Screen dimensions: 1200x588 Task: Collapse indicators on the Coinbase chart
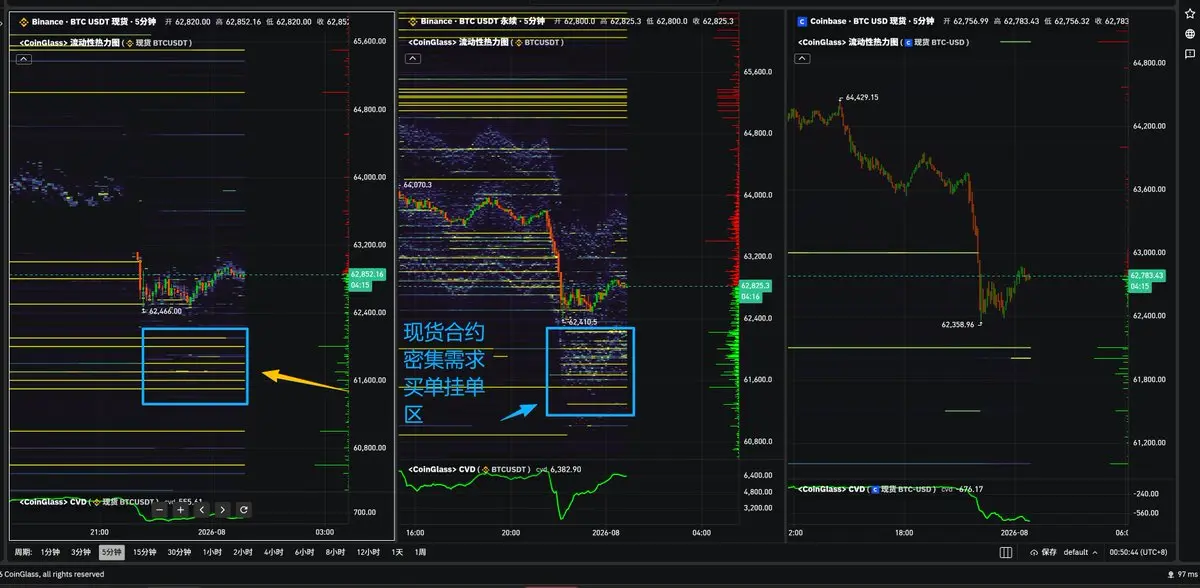(x=804, y=59)
